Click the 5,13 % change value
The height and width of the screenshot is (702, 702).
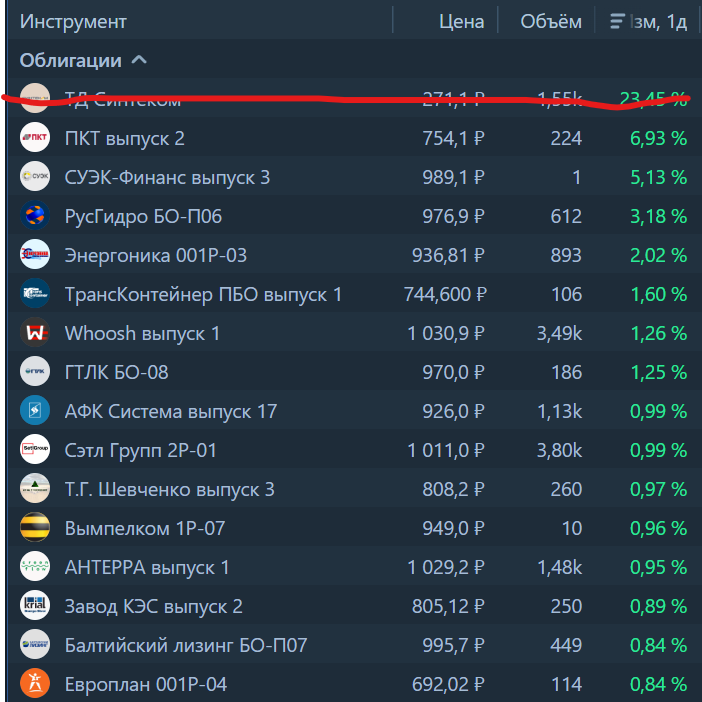[659, 177]
